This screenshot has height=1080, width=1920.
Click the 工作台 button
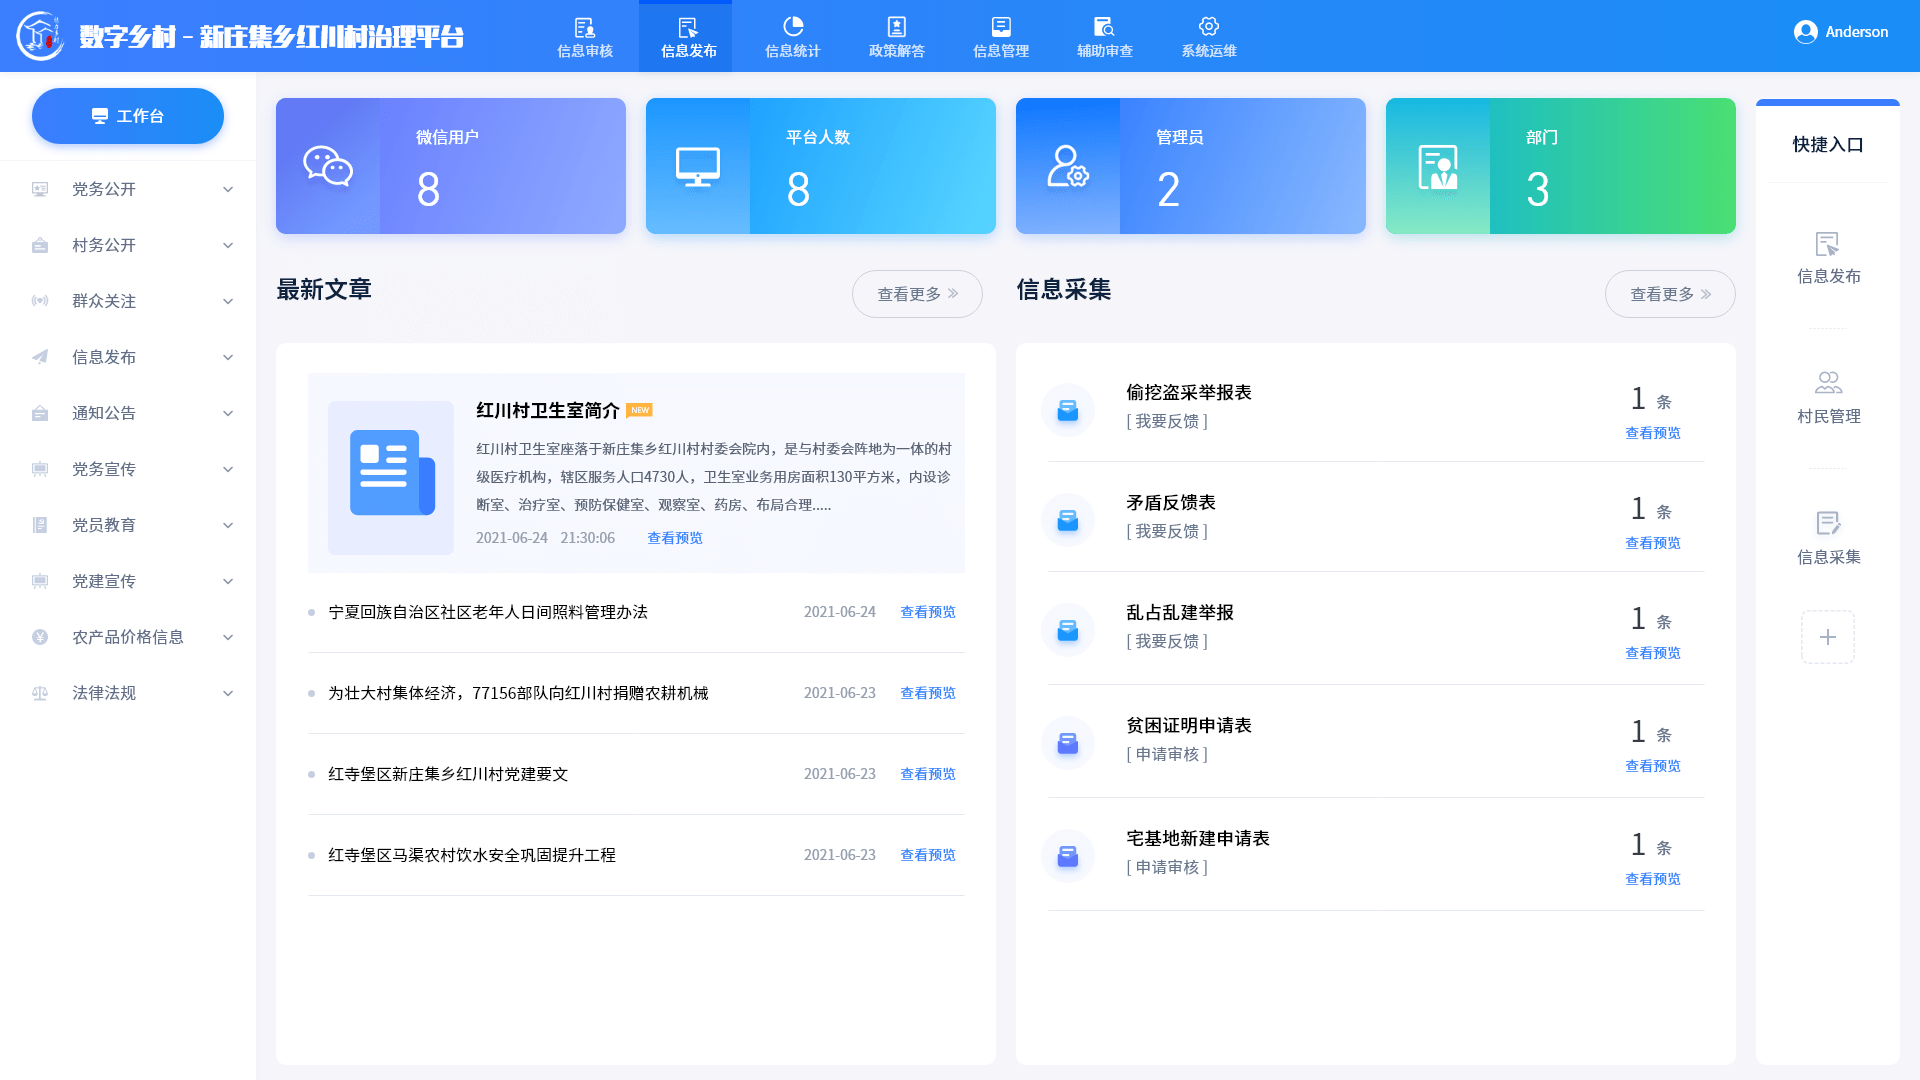tap(128, 116)
